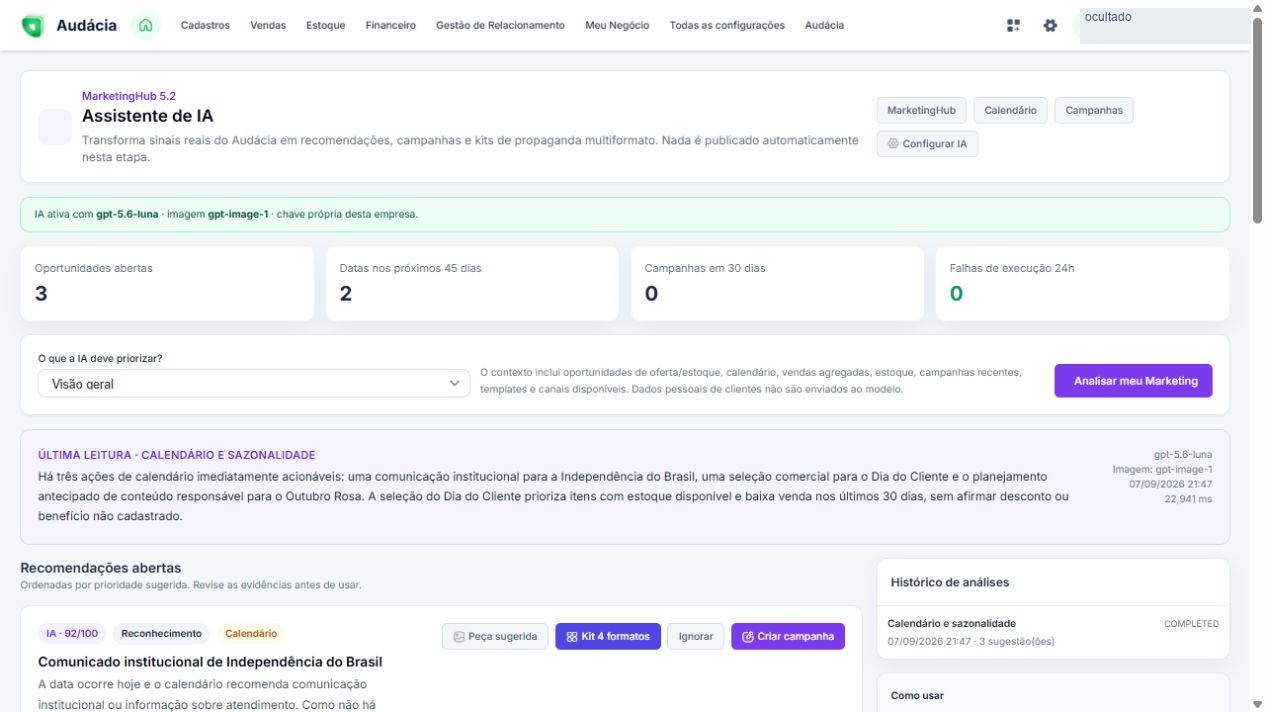Open the Todas as configurações menu

[727, 26]
